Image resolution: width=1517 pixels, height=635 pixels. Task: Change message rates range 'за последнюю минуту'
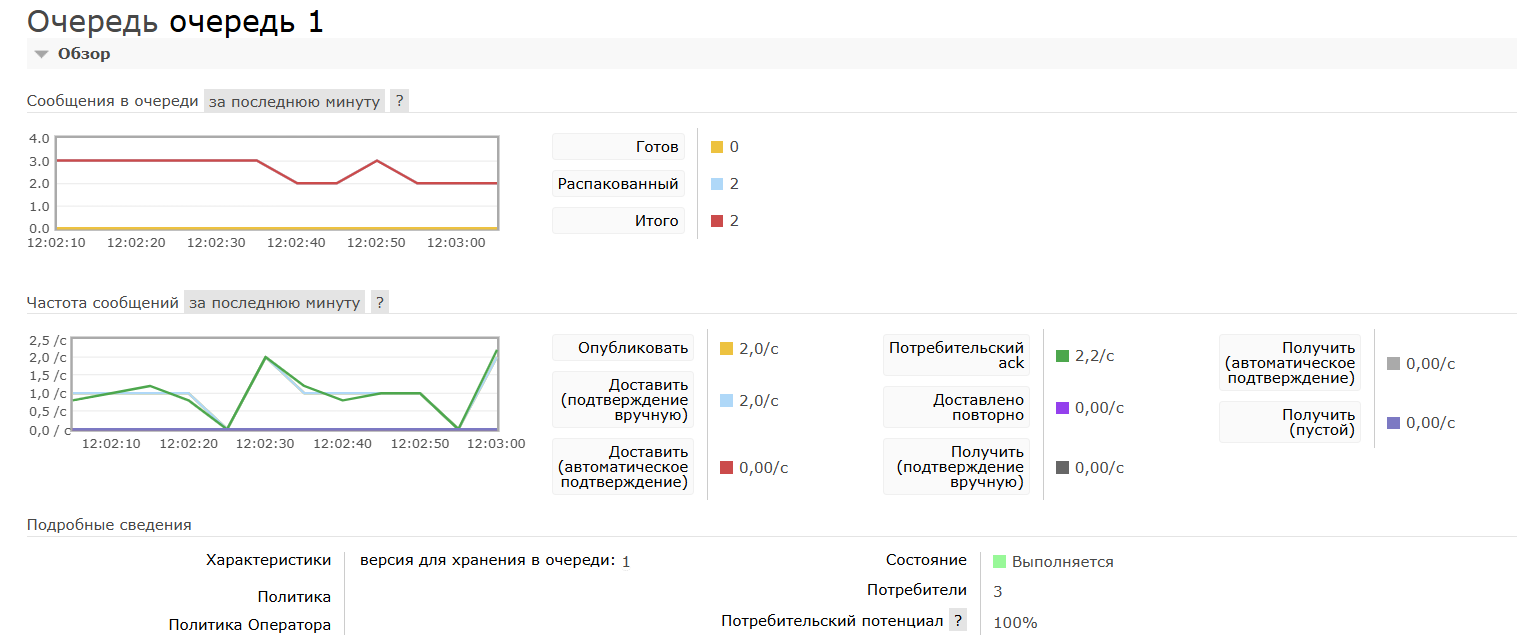(274, 303)
